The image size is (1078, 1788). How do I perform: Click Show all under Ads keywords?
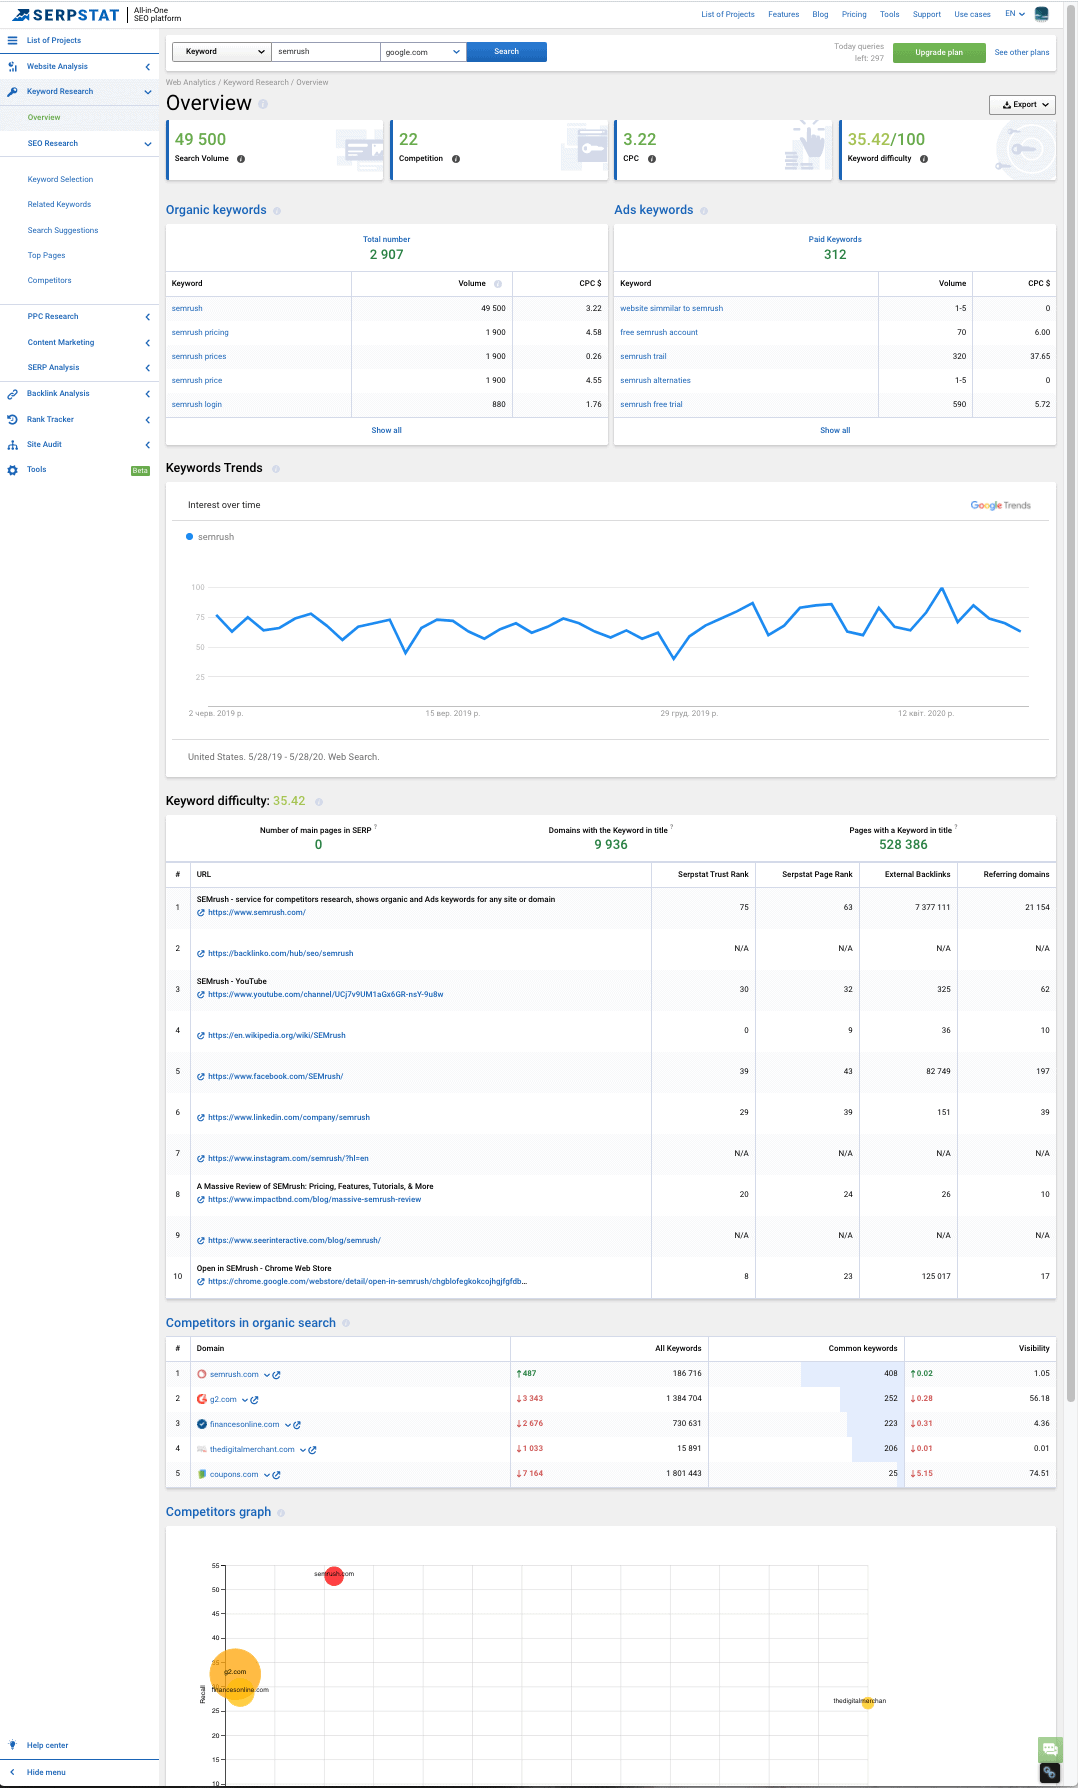[x=835, y=431]
